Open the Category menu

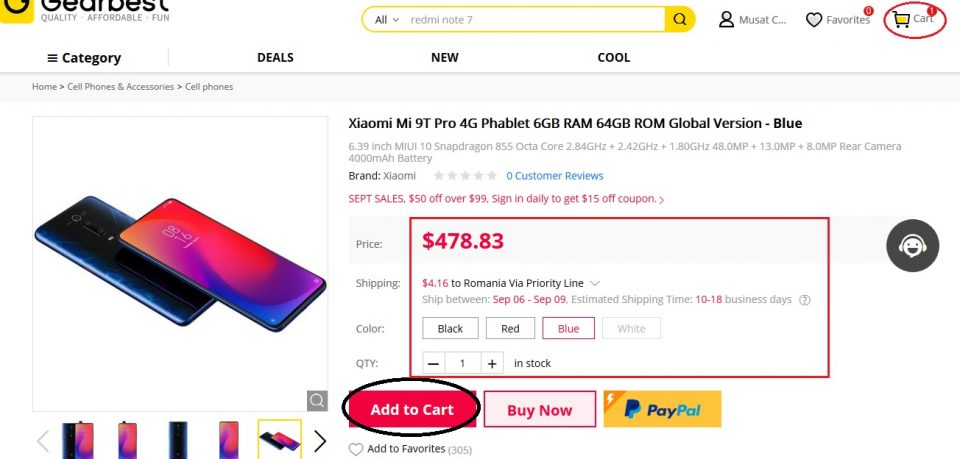point(83,58)
